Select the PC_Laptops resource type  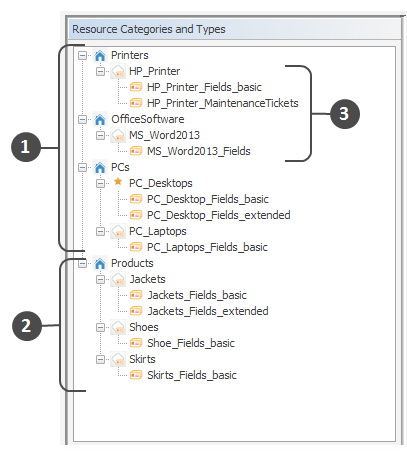coord(158,231)
